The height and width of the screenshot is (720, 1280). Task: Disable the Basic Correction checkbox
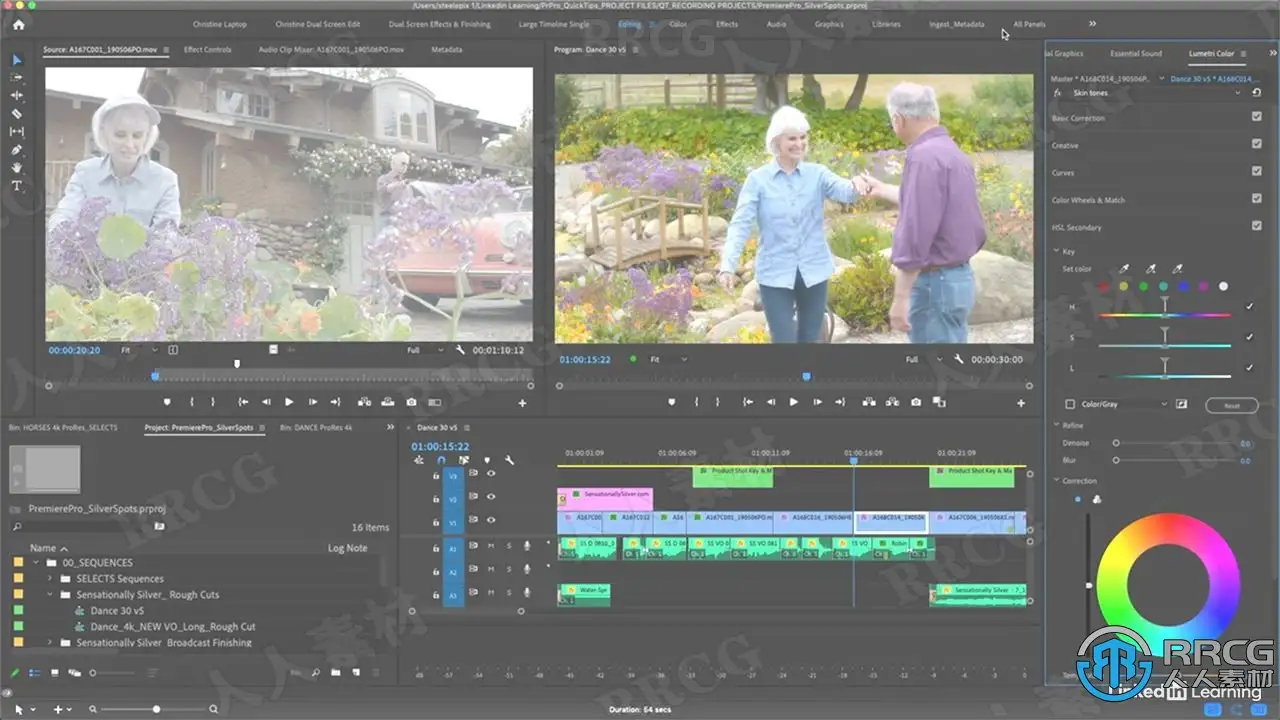tap(1256, 117)
